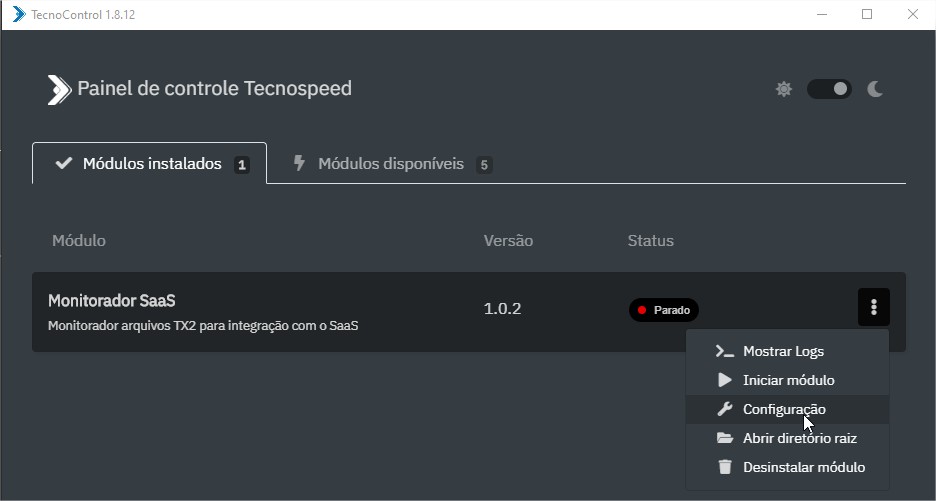Click the Versão column header

pyautogui.click(x=508, y=241)
